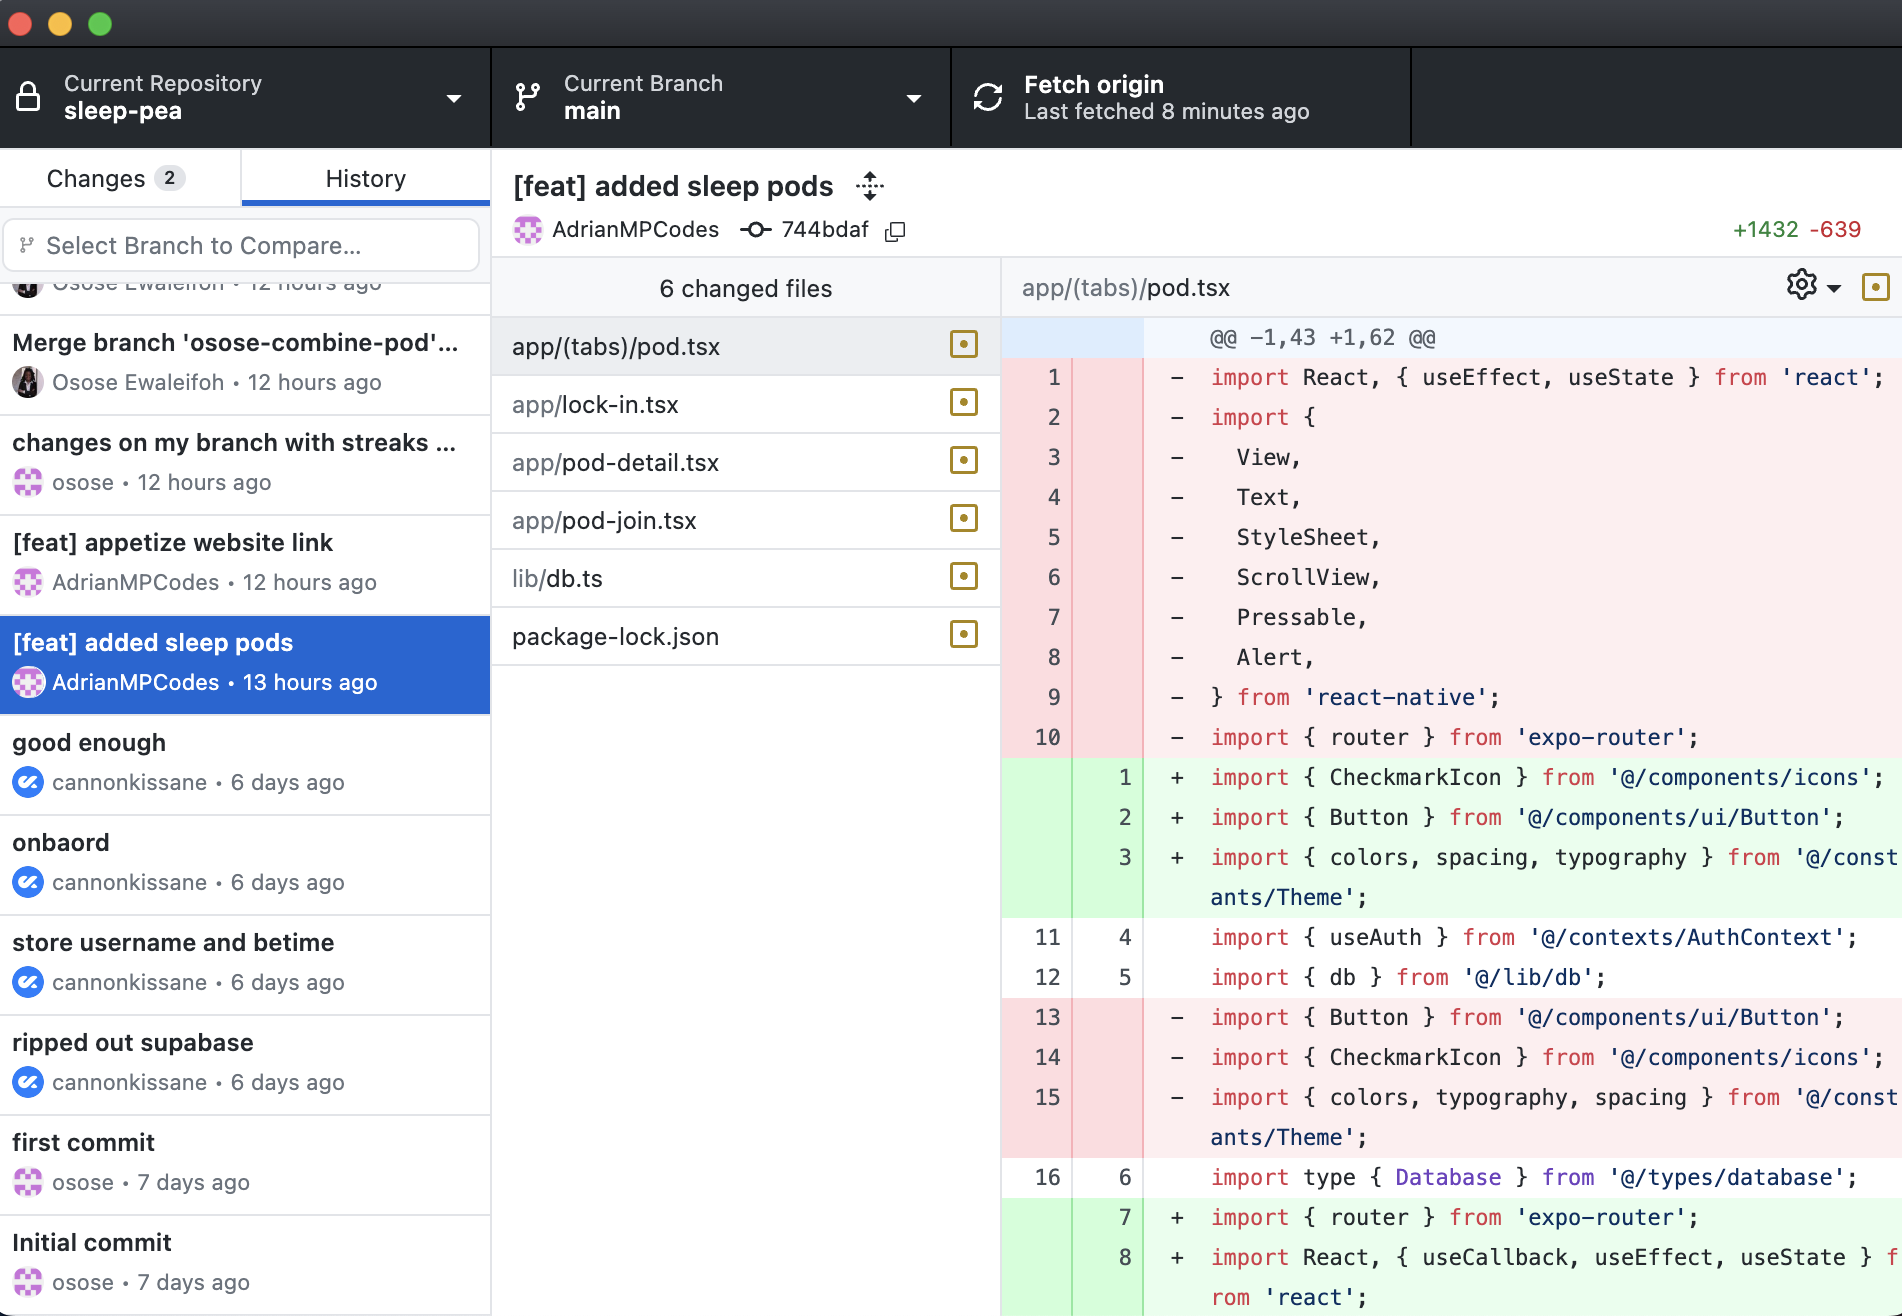
Task: Click the diff hunk header @@ -1,43 +1,62 @@
Action: tap(1322, 338)
